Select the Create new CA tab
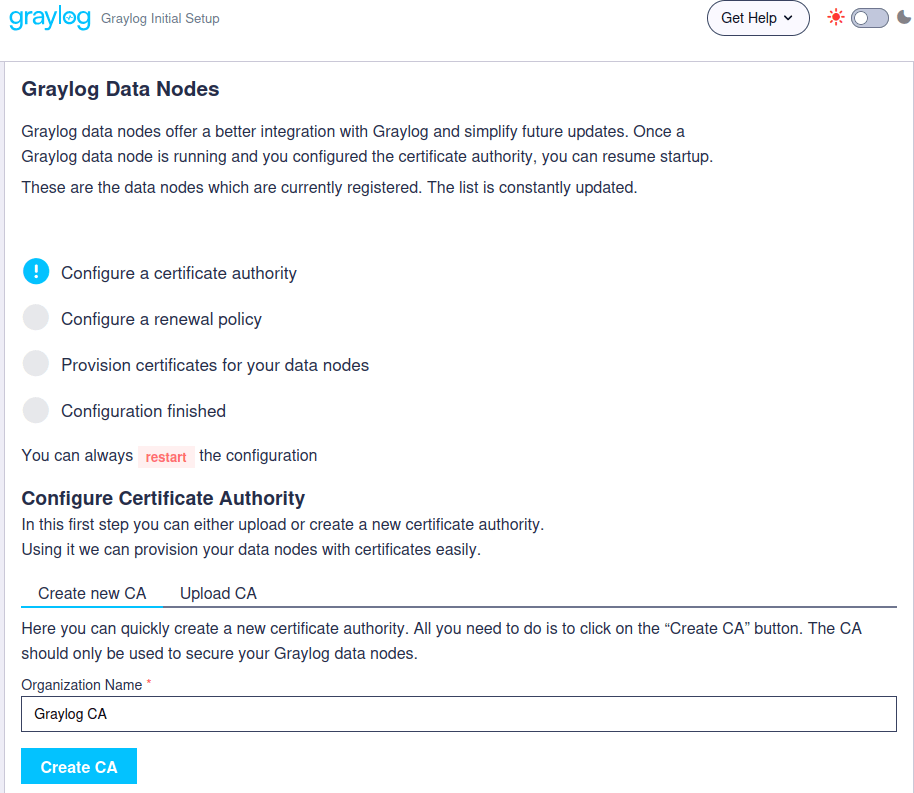The image size is (914, 793). [x=92, y=593]
